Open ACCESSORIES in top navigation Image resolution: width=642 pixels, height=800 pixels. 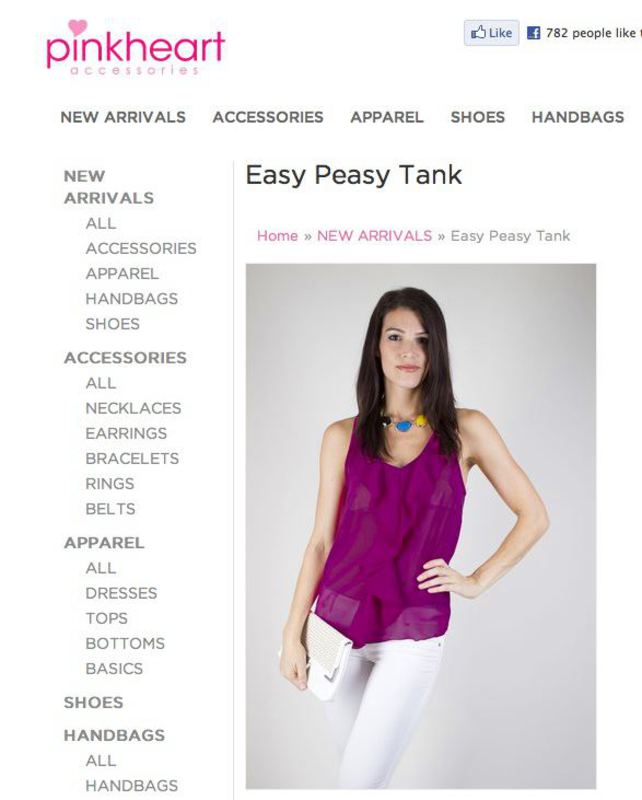[x=268, y=117]
